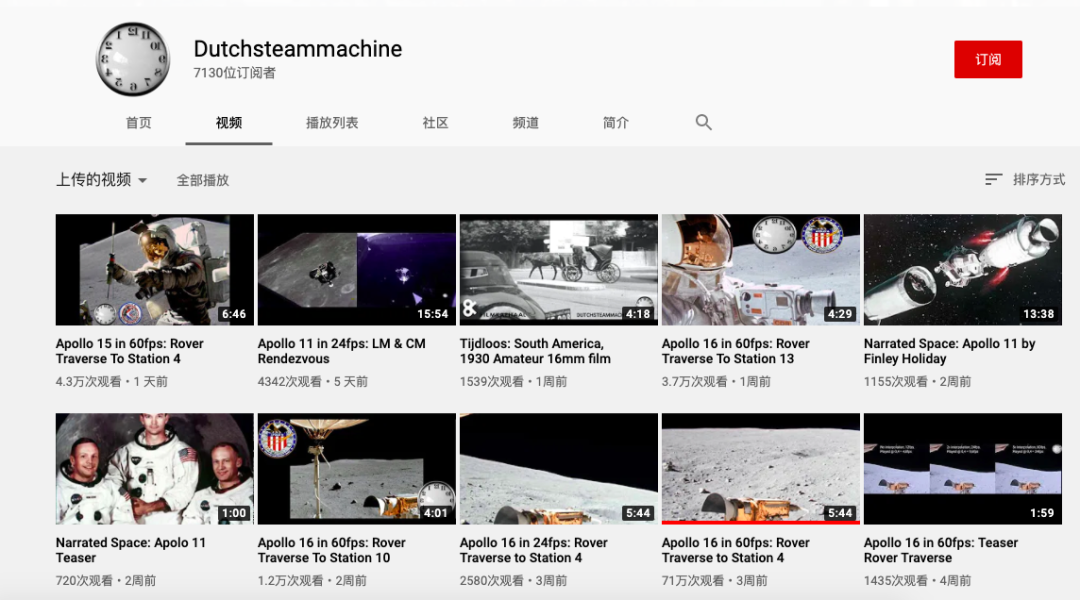
Task: Open Apollo 16 in 60fps Station 4 thumbnail
Action: [x=760, y=468]
